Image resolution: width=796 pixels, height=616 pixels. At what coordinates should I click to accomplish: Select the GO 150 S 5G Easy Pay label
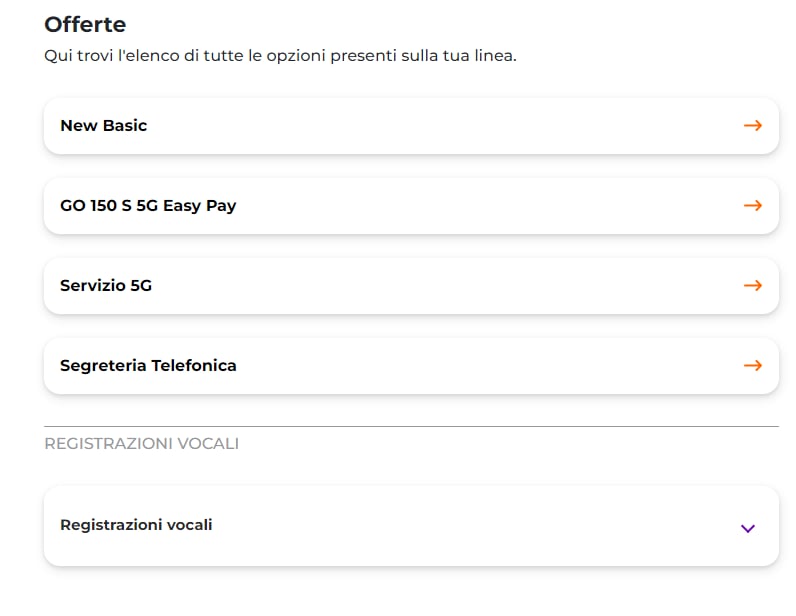pos(148,206)
